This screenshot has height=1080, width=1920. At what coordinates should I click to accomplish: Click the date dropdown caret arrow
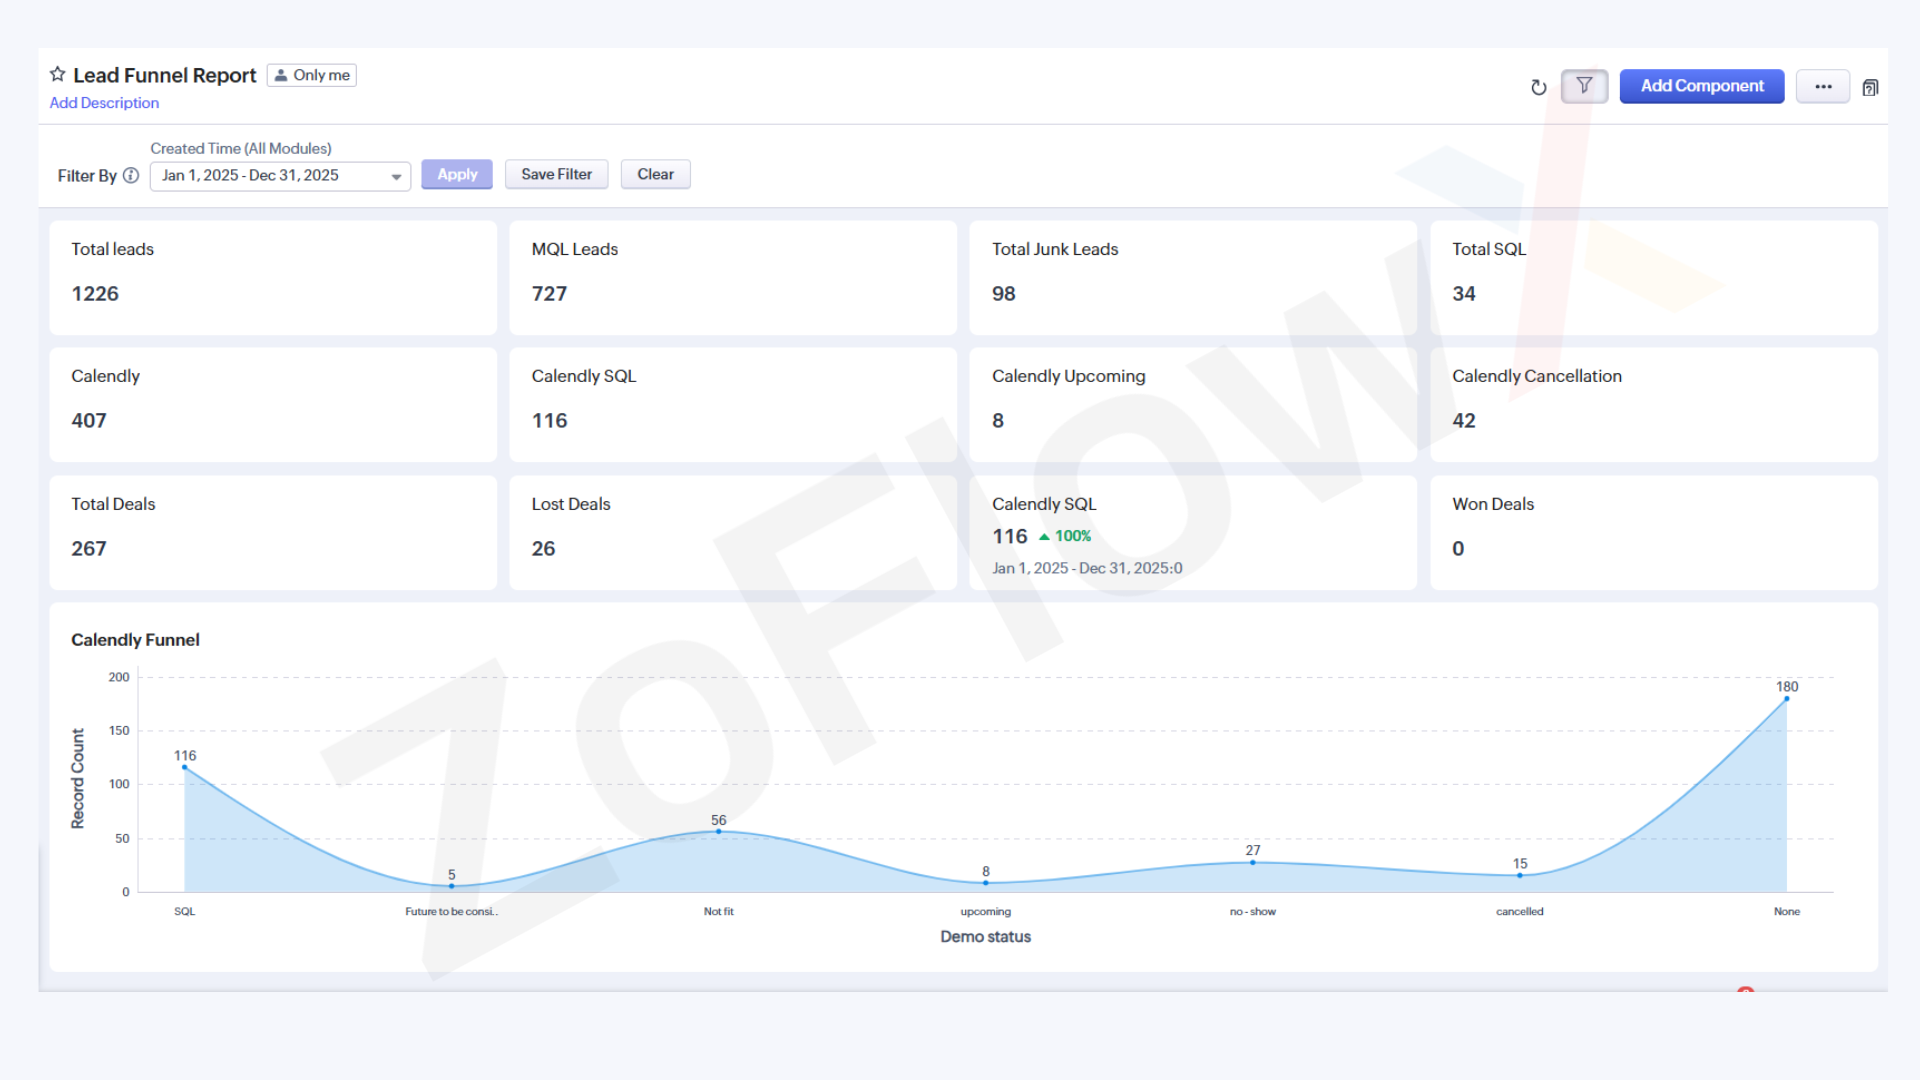[396, 177]
